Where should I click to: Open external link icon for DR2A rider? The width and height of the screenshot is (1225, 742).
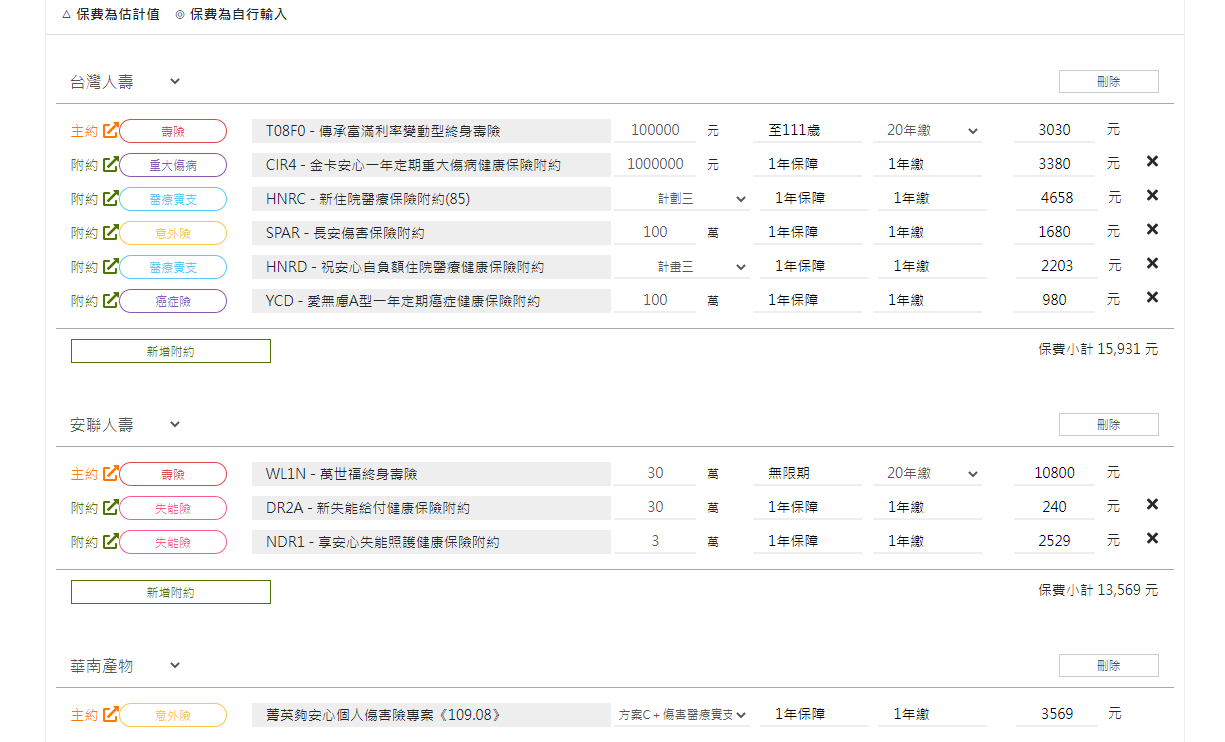111,507
